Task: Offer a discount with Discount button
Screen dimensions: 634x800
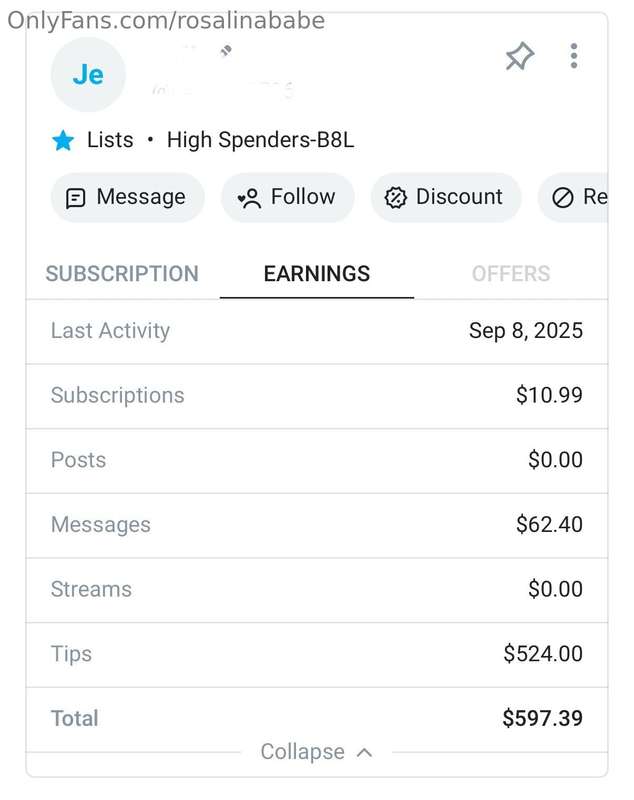Action: point(446,197)
